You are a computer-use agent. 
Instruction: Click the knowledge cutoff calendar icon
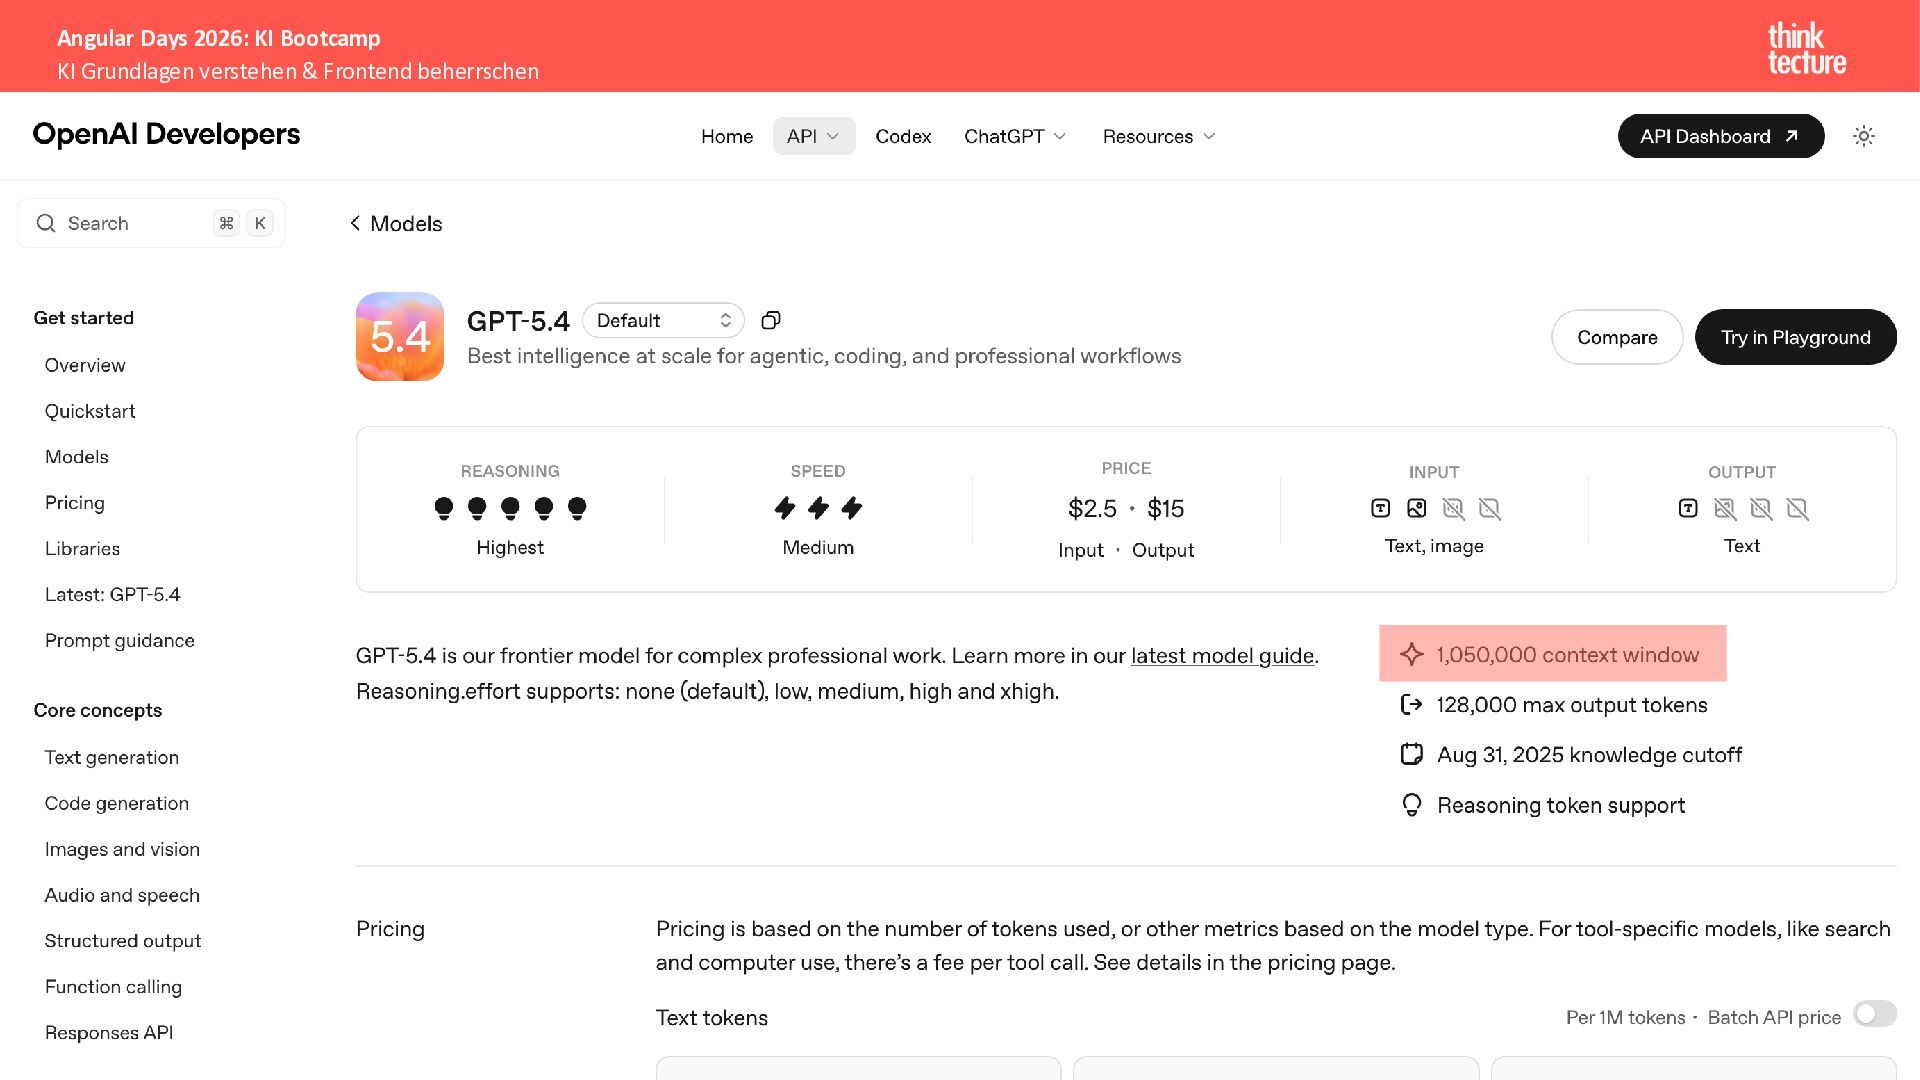(x=1411, y=755)
